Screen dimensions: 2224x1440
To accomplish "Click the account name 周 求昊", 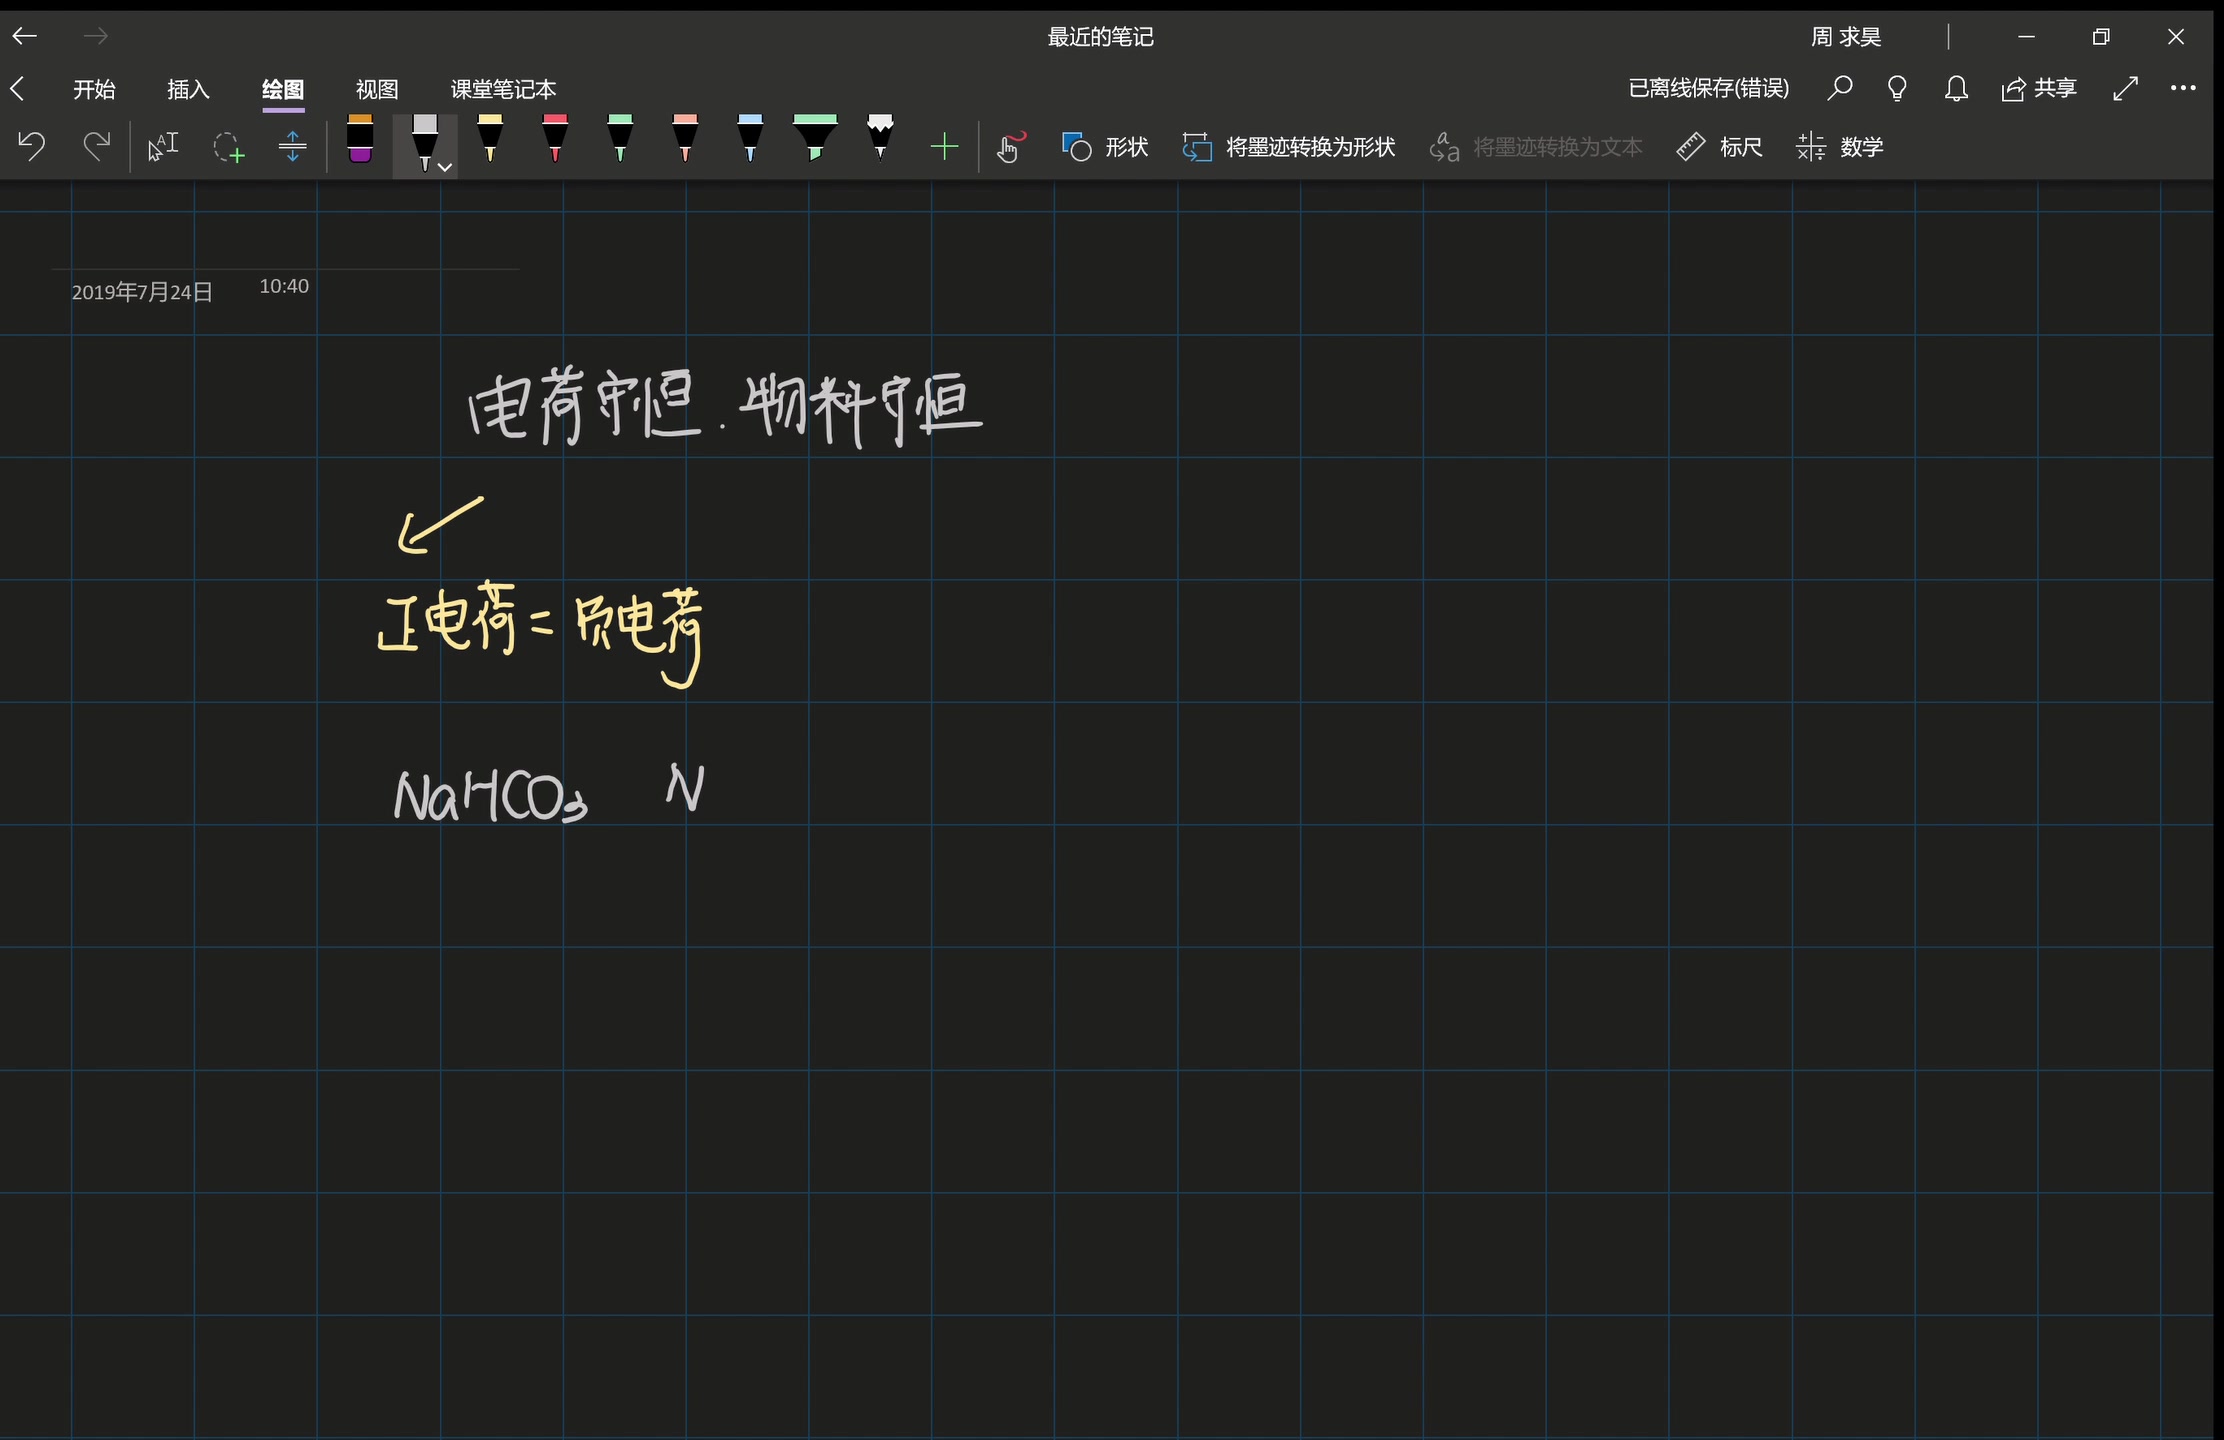I will click(x=1846, y=37).
